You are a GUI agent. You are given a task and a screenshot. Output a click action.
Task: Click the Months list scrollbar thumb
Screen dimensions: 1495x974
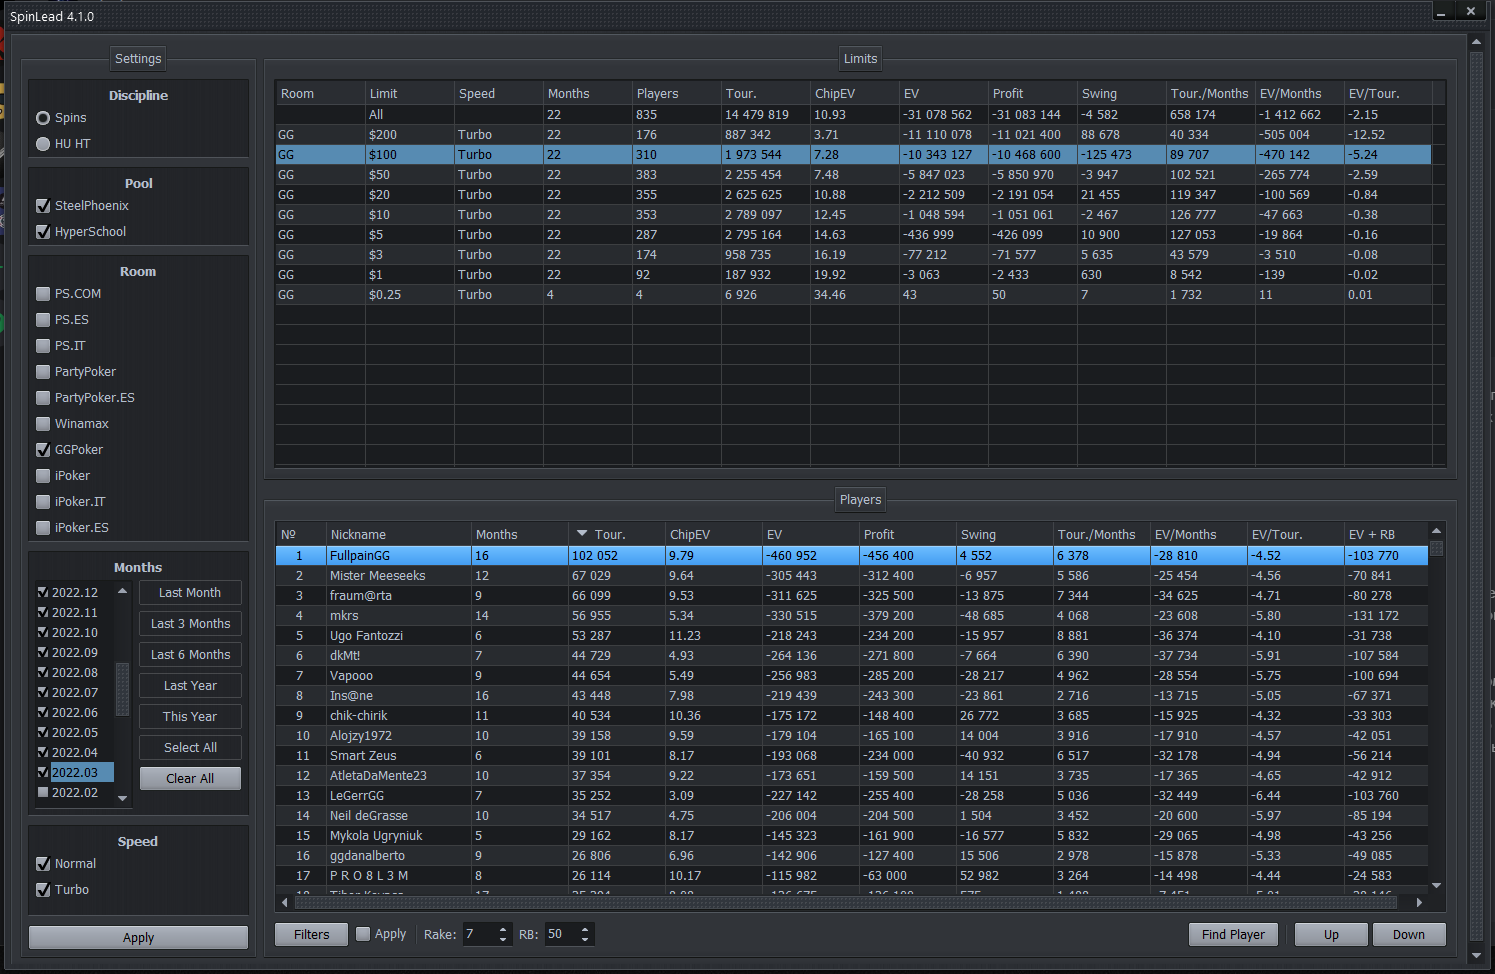[122, 689]
